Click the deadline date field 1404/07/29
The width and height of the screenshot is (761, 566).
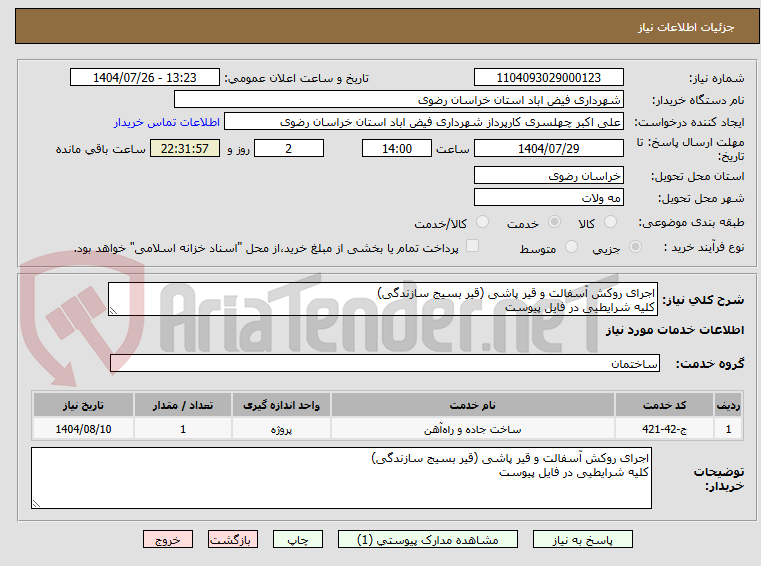tap(548, 148)
